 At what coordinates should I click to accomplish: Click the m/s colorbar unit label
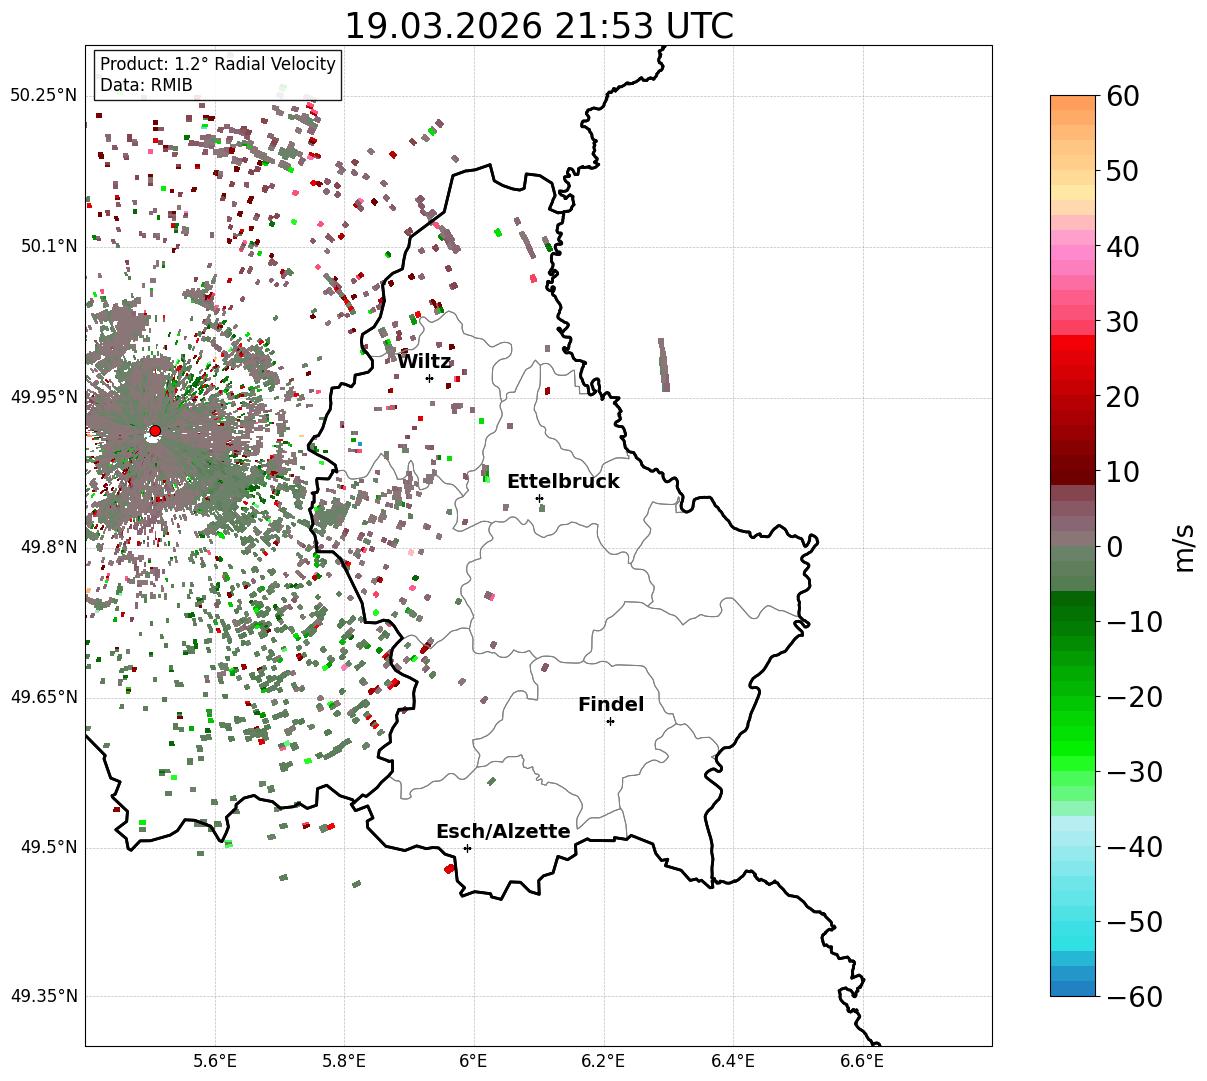coord(1185,547)
